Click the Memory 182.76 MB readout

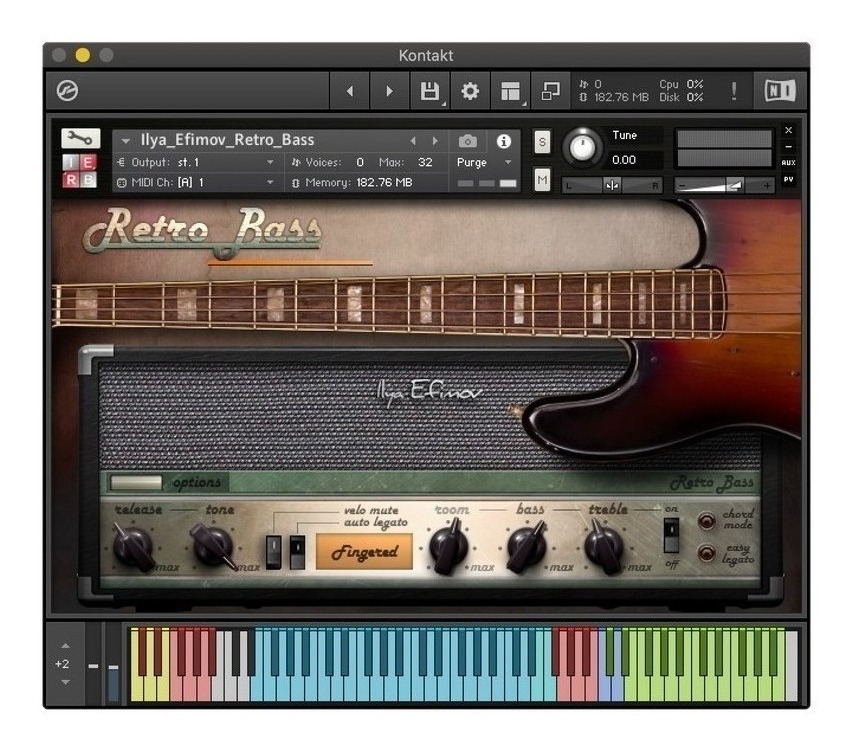[x=353, y=182]
